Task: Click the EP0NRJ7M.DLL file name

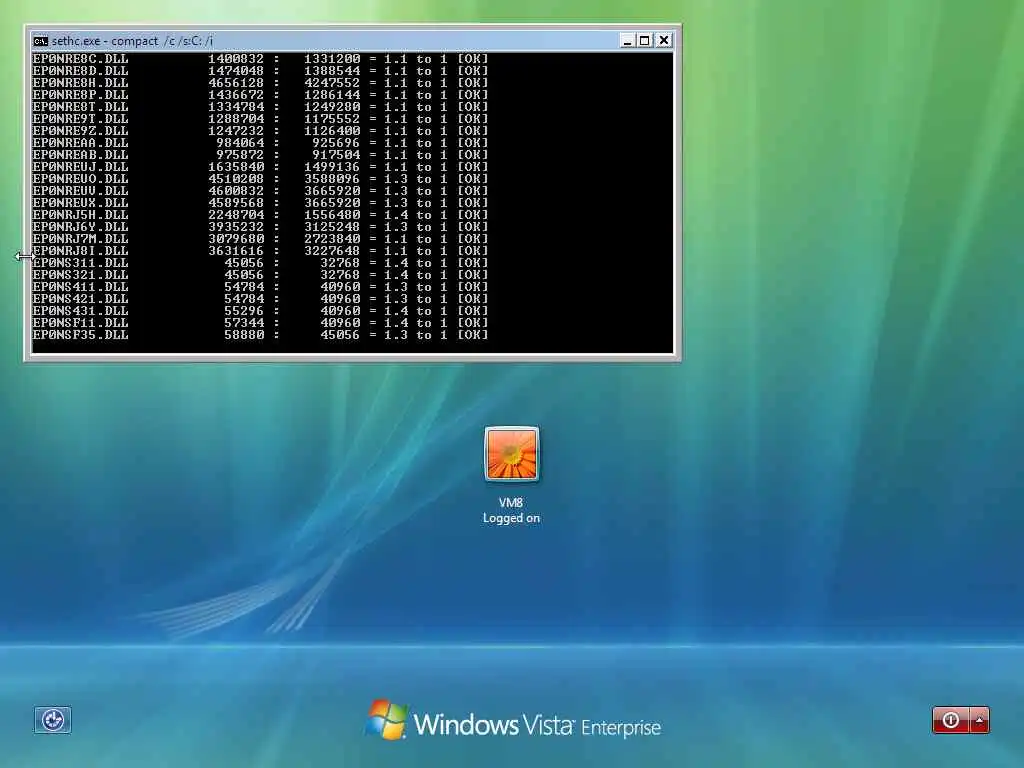Action: 80,238
